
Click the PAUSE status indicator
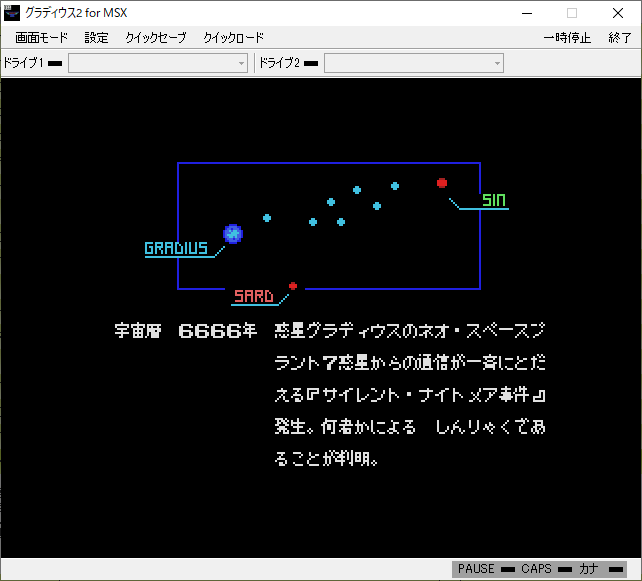(507, 569)
